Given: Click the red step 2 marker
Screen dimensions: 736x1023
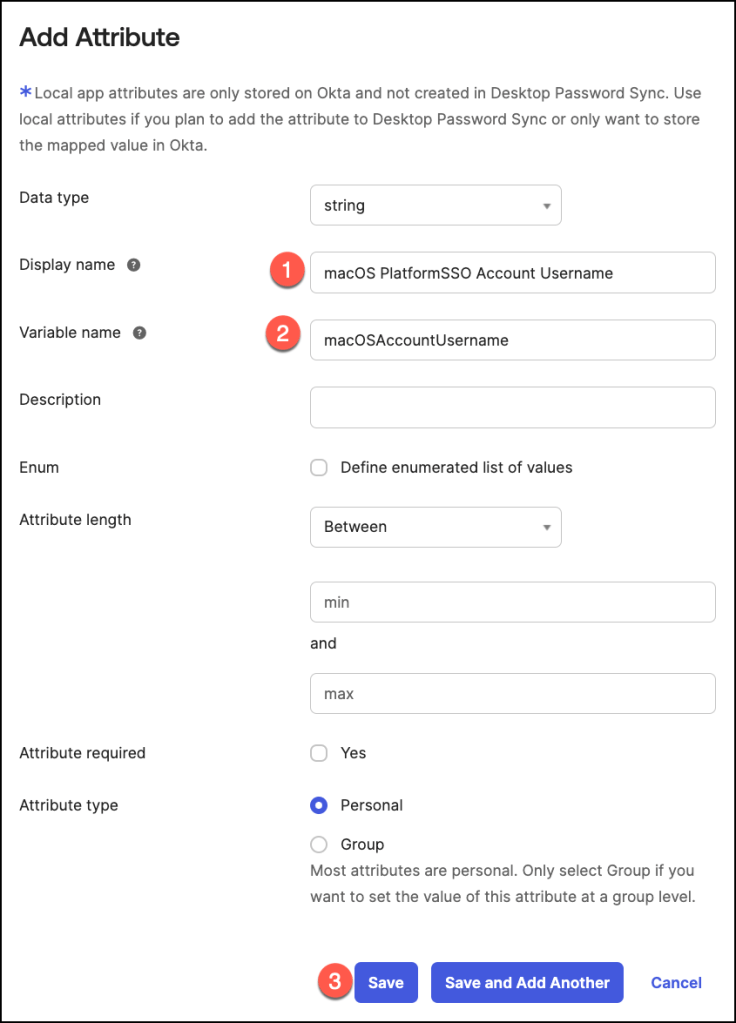Looking at the screenshot, I should tap(283, 335).
